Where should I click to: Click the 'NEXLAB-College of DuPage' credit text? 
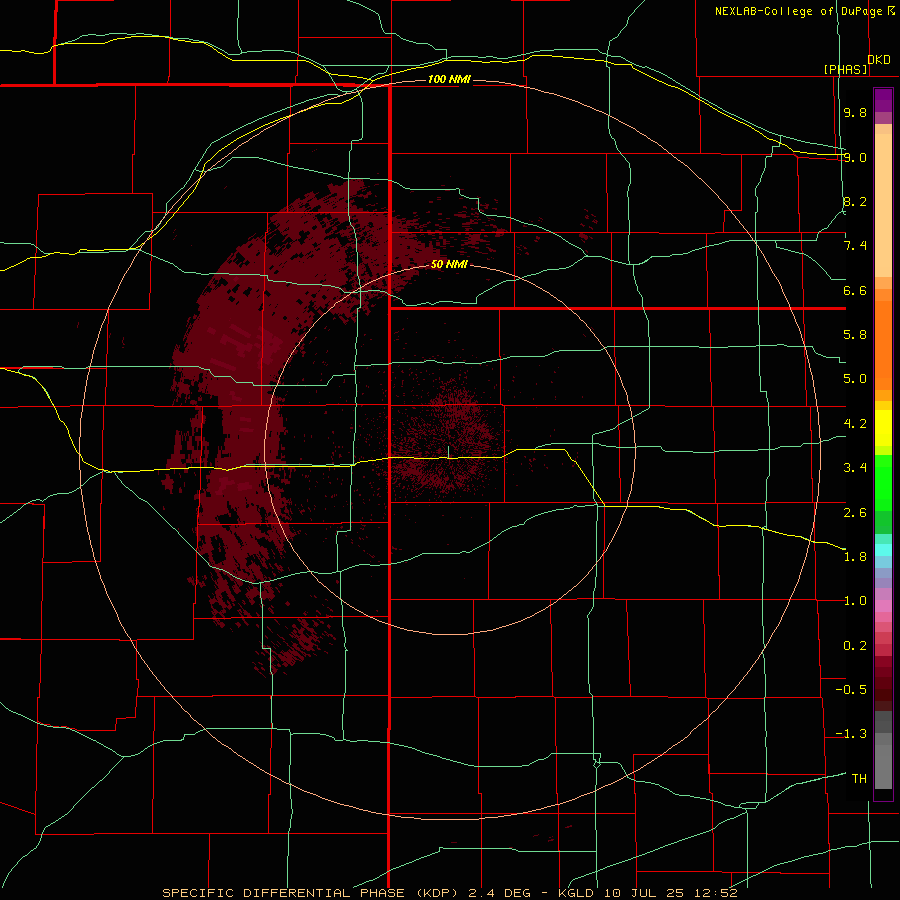[799, 11]
